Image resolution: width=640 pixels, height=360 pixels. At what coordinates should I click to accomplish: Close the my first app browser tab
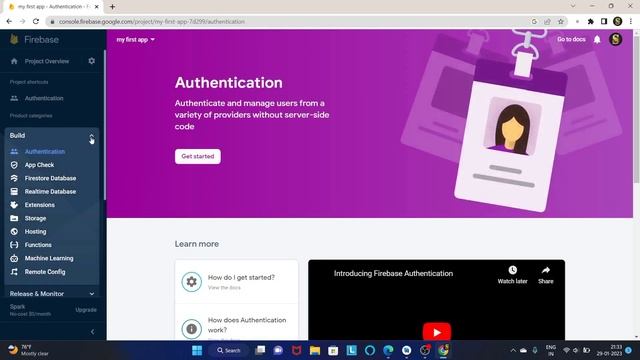(97, 7)
